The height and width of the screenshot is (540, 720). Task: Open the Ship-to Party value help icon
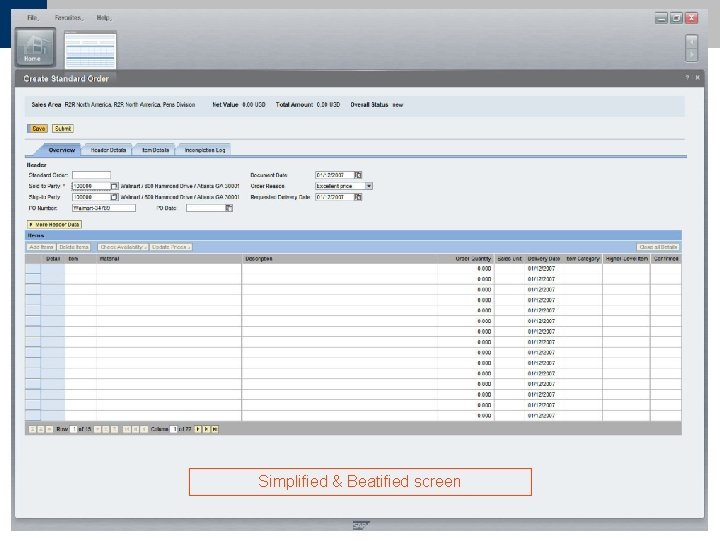114,197
